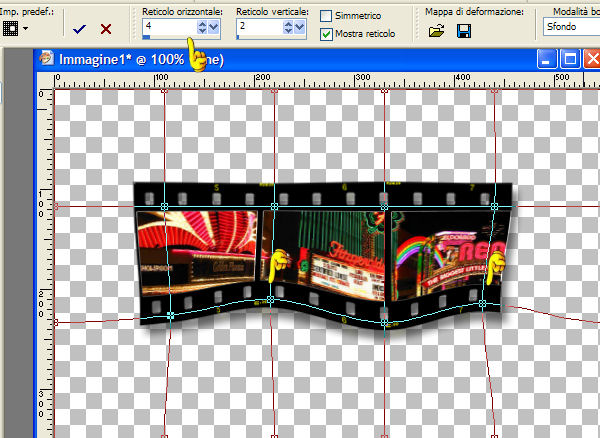
Task: Click the mesh warp presets icon
Action: (10, 28)
